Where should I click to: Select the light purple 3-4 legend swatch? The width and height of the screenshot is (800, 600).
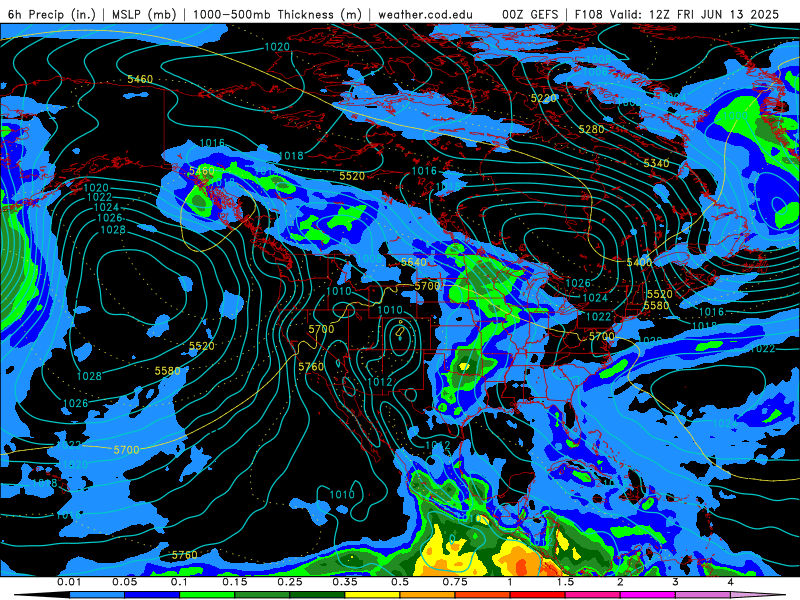(703, 595)
